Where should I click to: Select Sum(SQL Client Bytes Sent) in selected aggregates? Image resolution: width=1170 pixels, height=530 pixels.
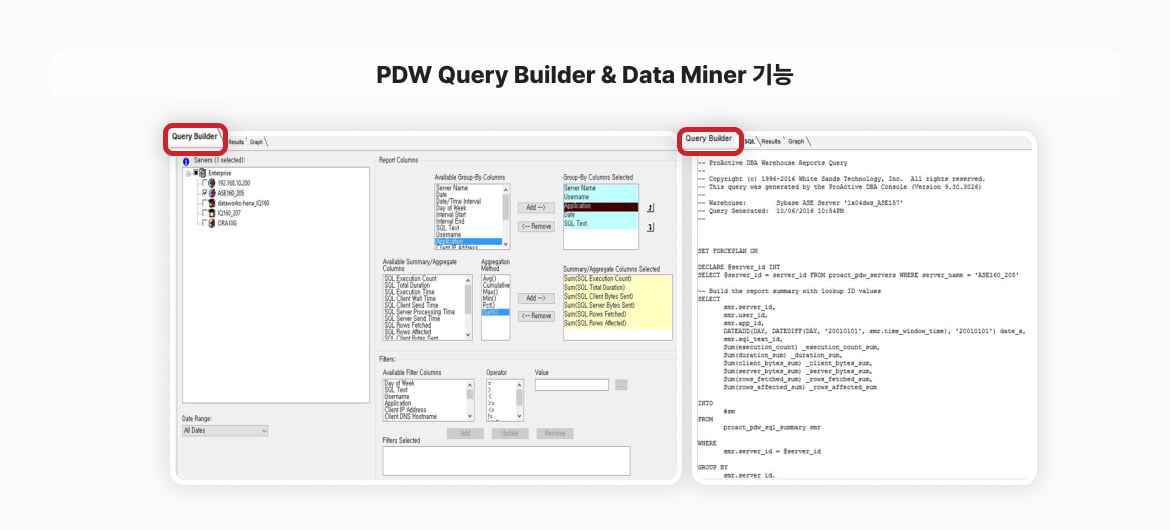pyautogui.click(x=617, y=296)
